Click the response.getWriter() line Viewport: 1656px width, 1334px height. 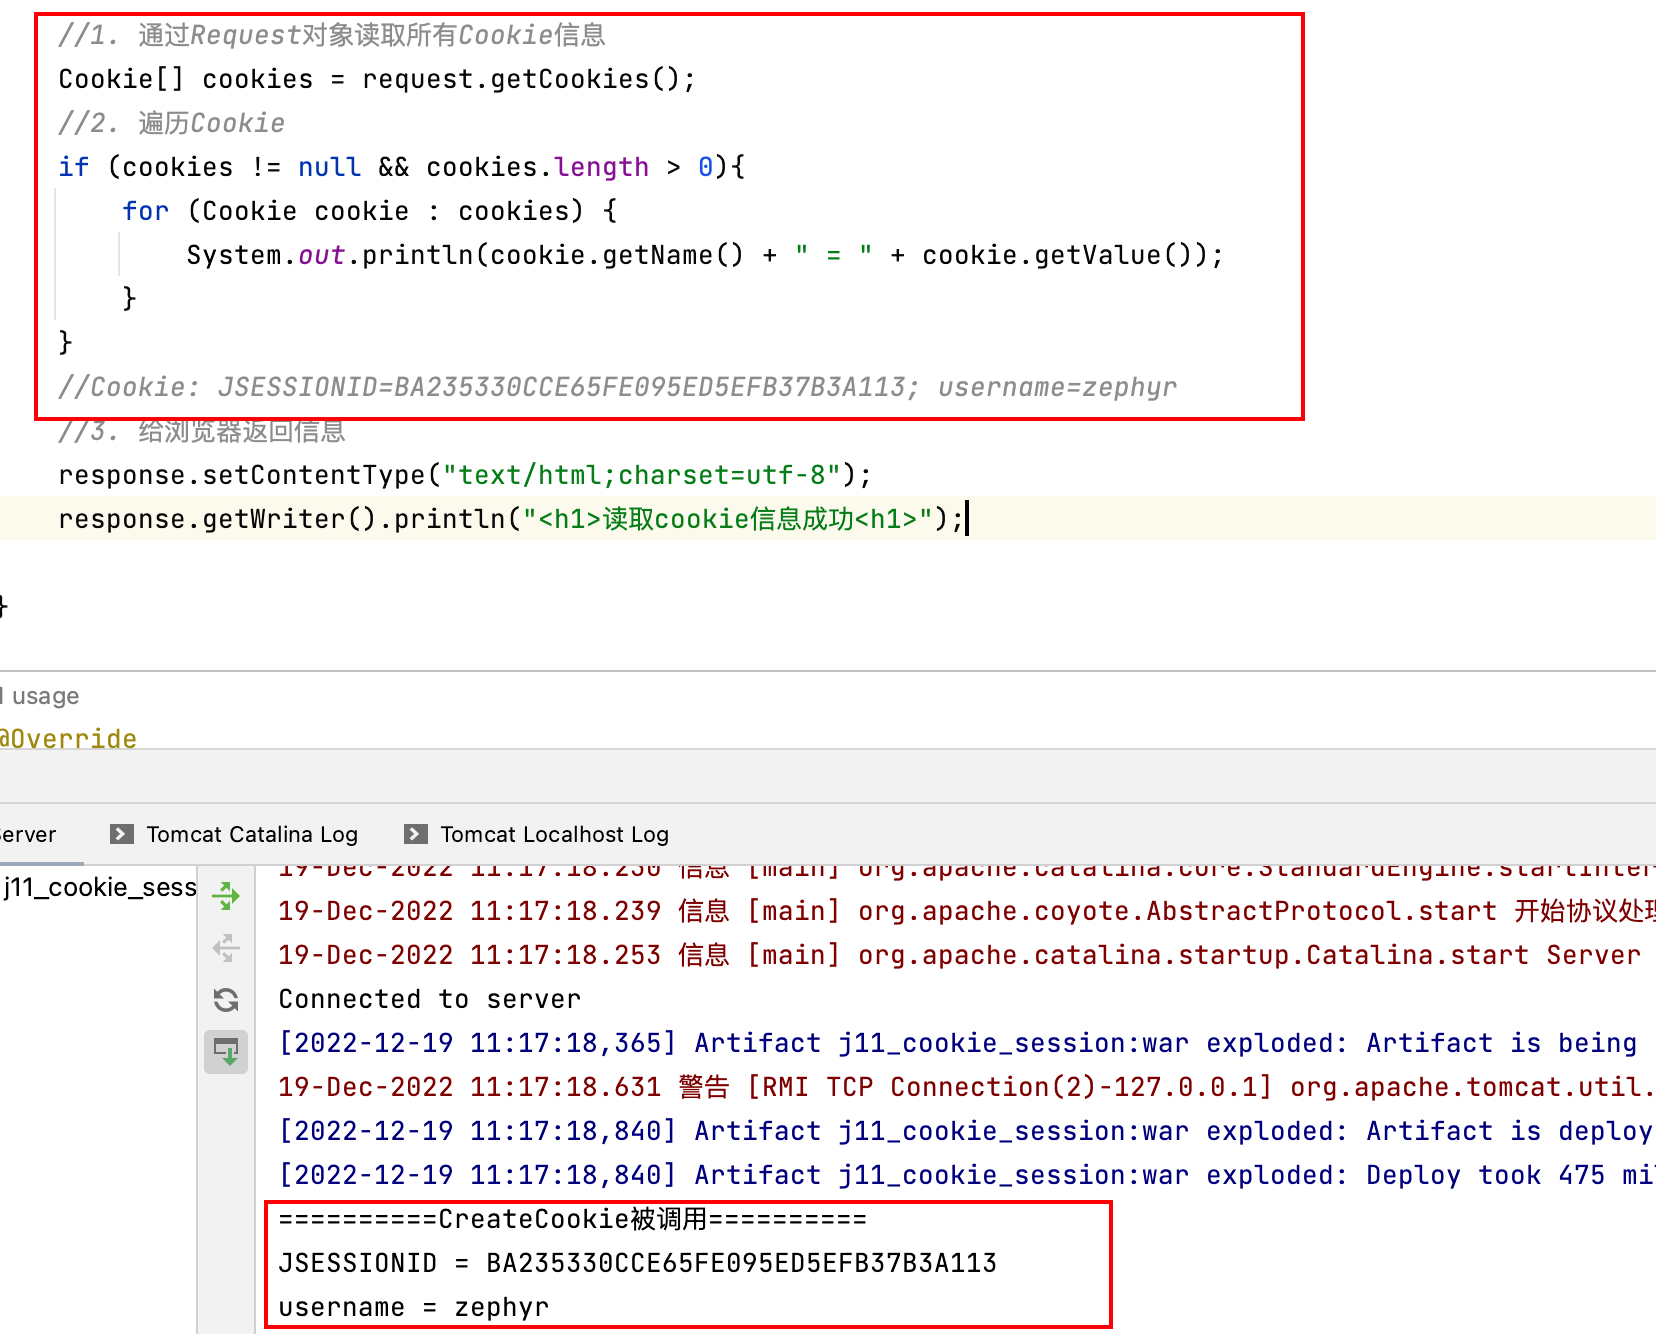pos(510,519)
